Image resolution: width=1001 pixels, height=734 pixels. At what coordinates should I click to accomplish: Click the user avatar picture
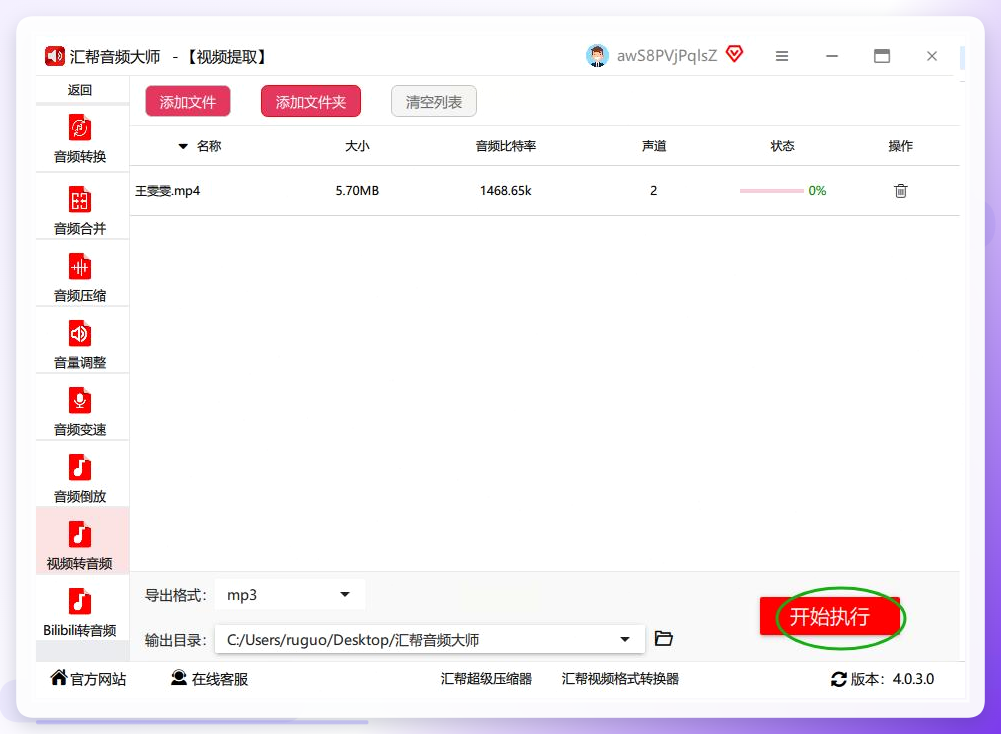pos(597,56)
